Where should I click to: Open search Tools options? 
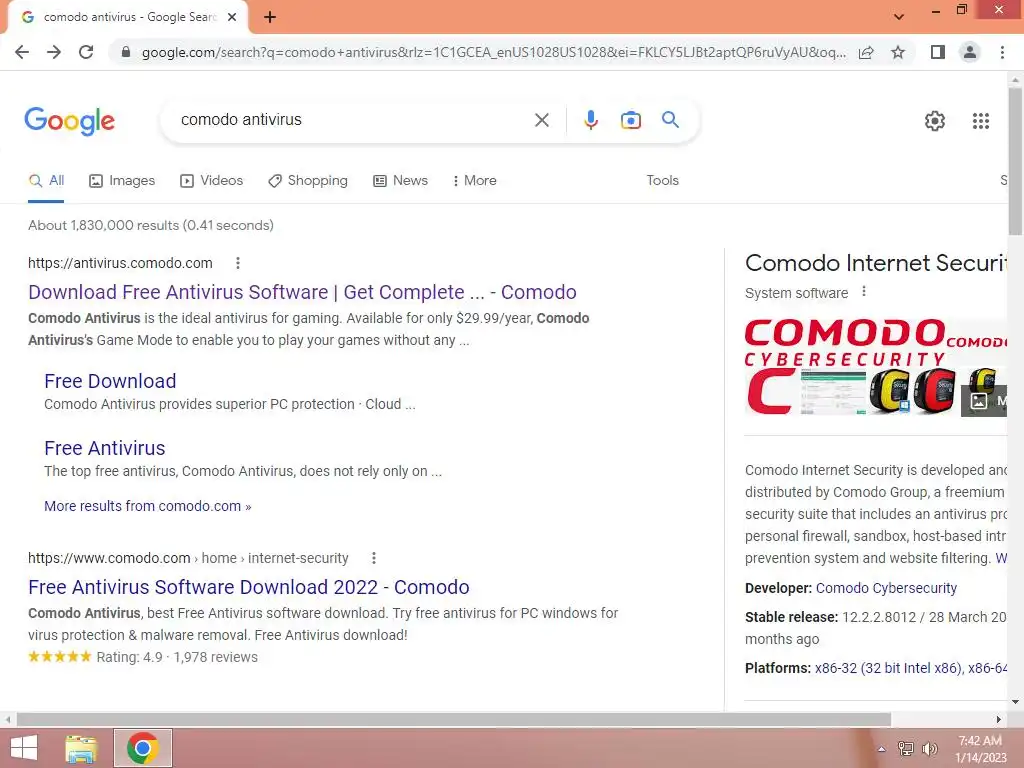(x=662, y=181)
